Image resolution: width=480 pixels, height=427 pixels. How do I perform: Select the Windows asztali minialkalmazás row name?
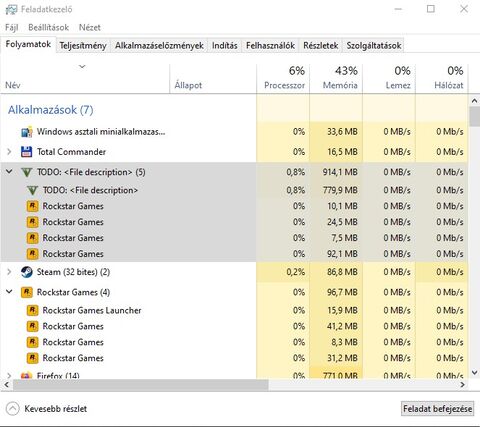click(x=101, y=132)
